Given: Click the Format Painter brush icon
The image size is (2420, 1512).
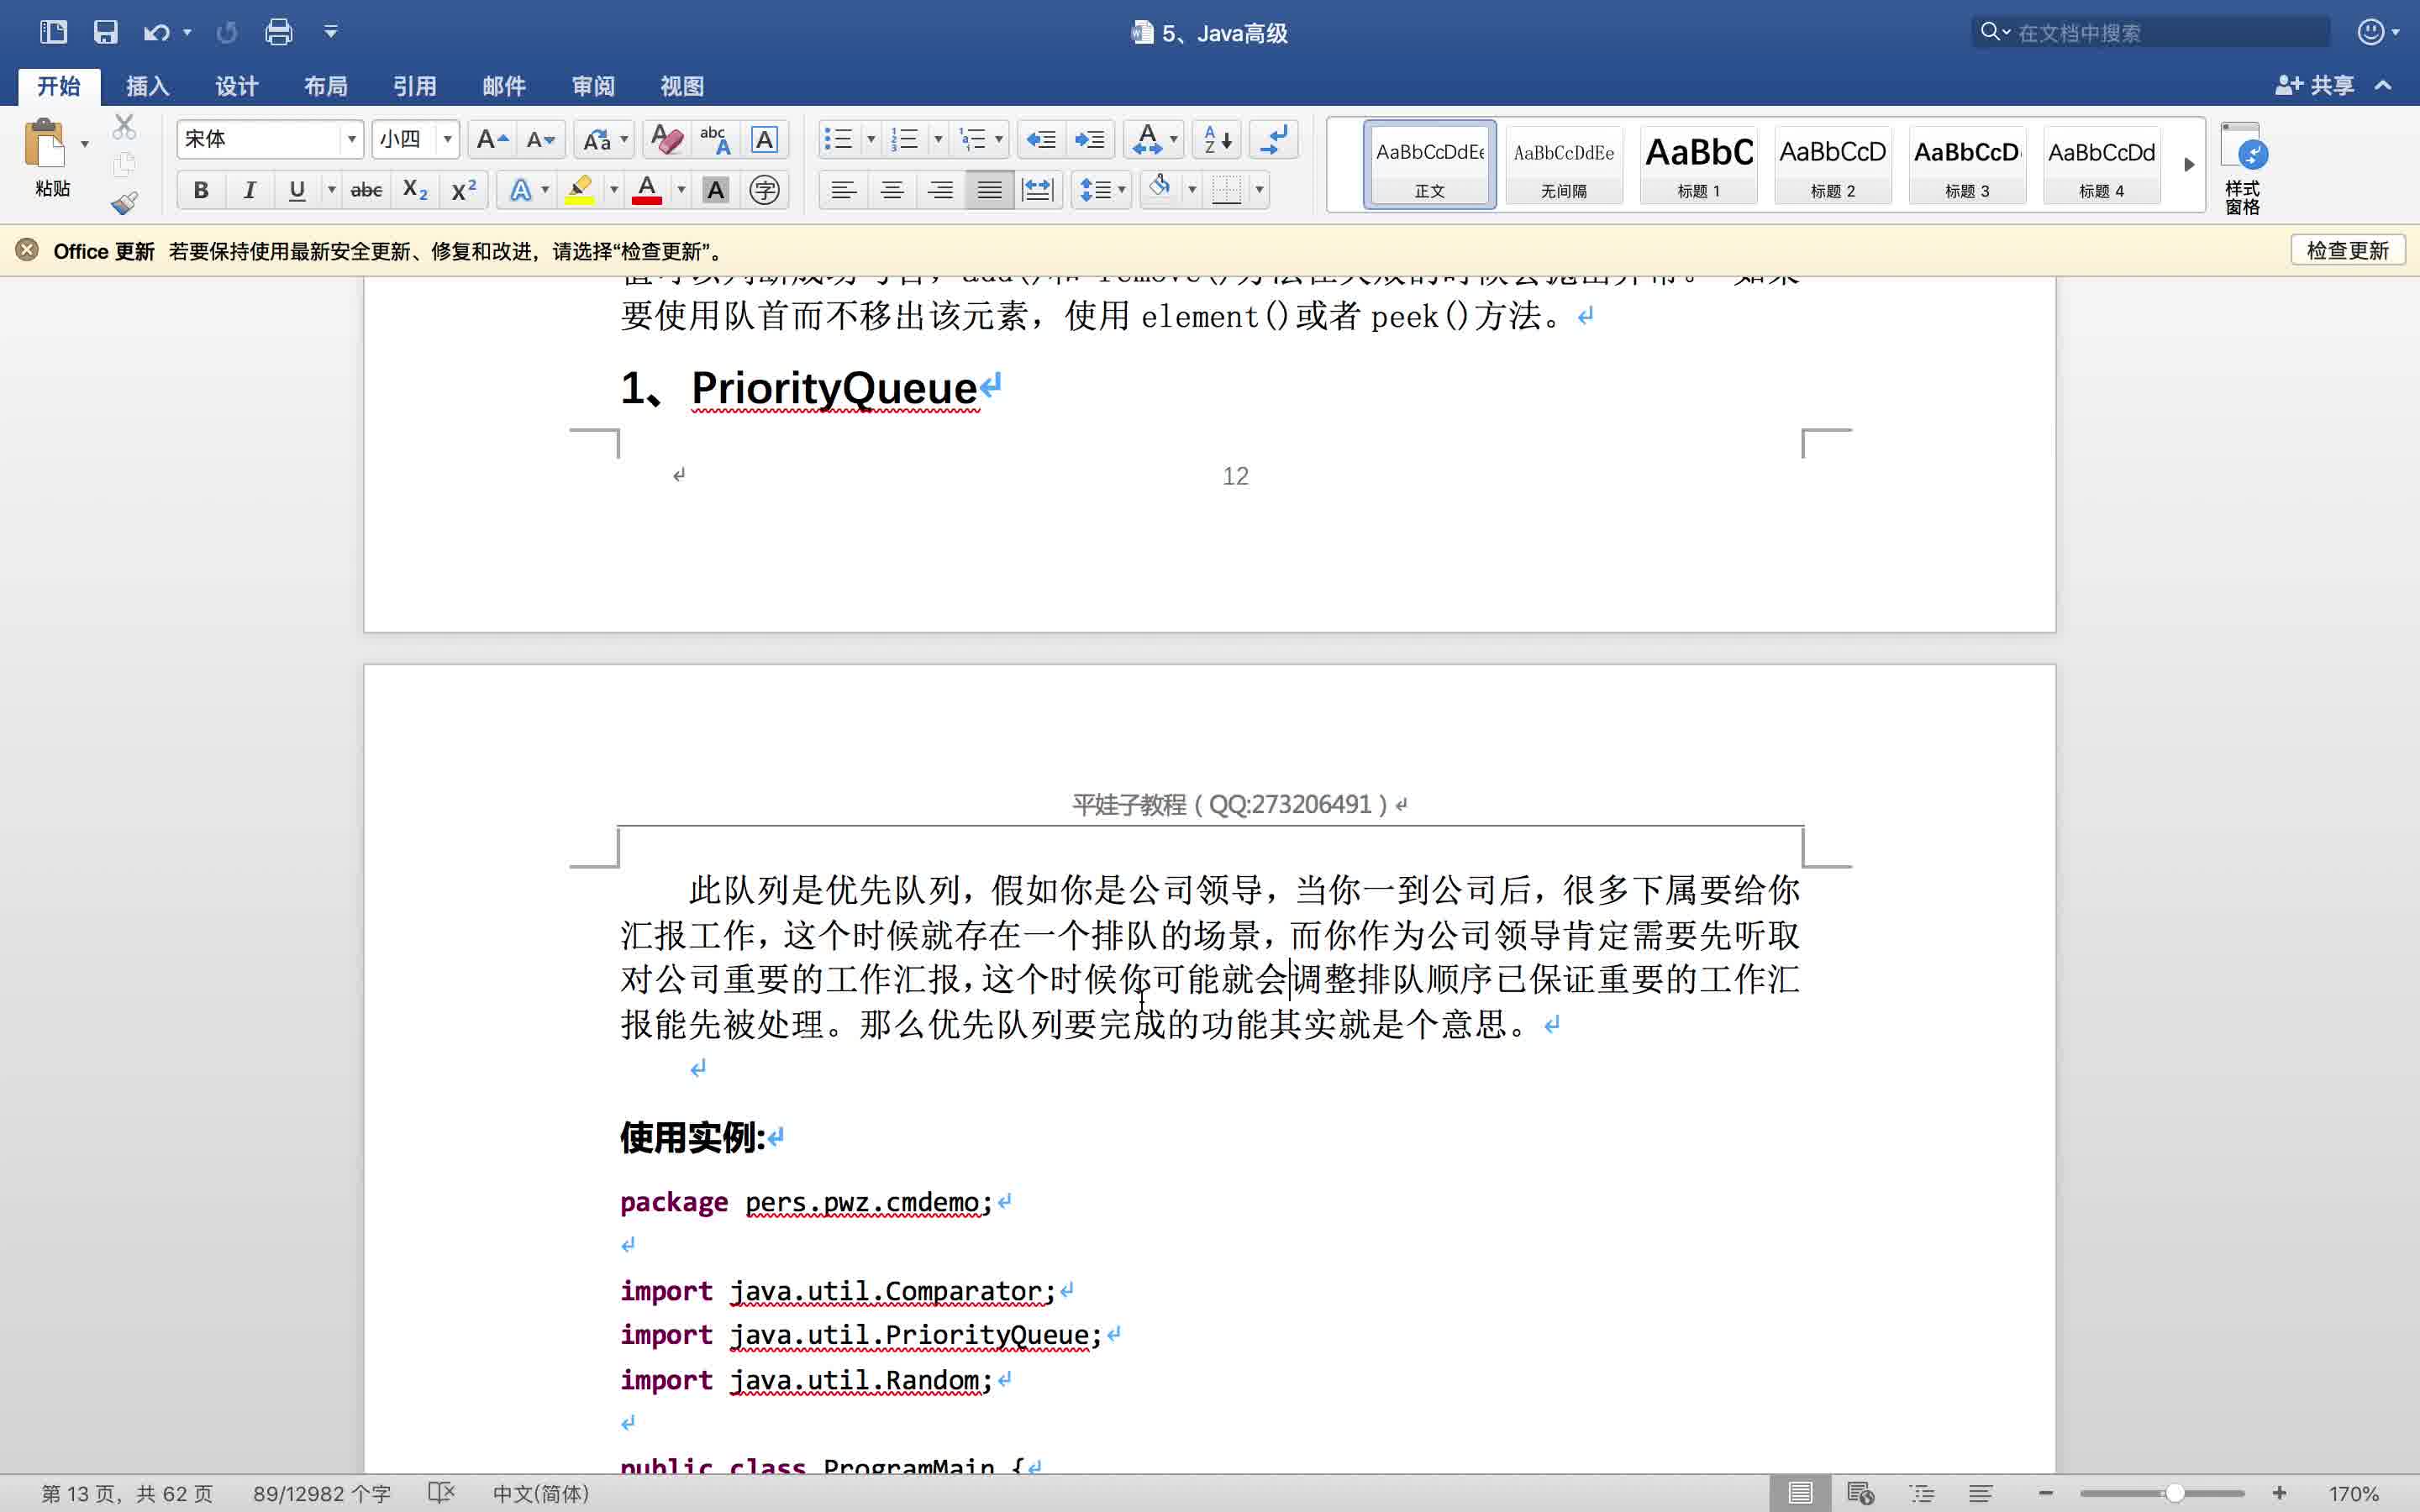Looking at the screenshot, I should [x=124, y=203].
